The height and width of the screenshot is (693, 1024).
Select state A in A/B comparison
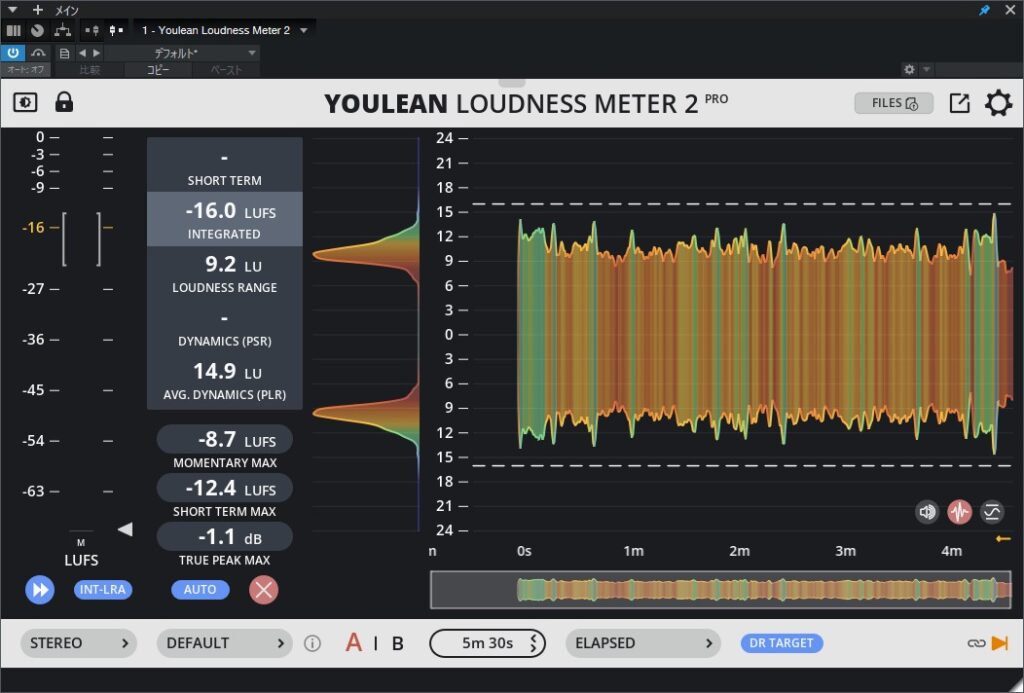[x=353, y=643]
